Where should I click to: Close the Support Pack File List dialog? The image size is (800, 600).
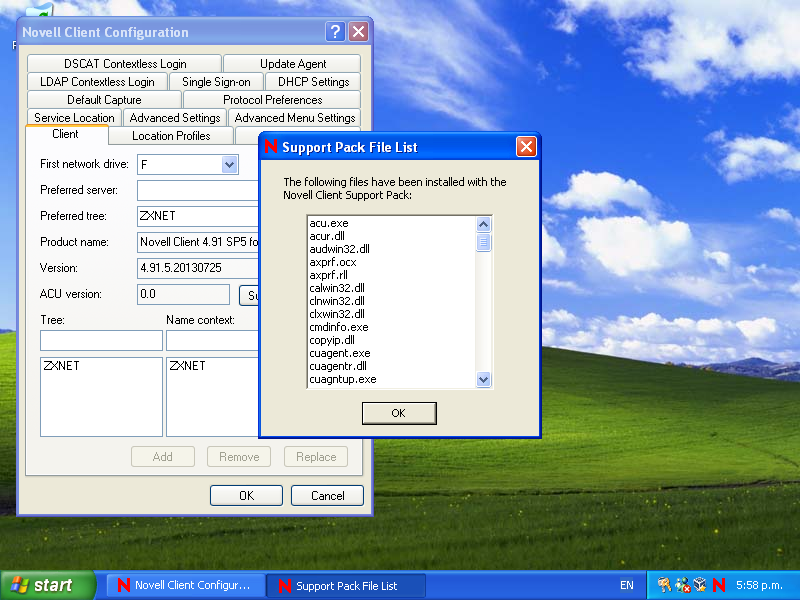pos(526,147)
